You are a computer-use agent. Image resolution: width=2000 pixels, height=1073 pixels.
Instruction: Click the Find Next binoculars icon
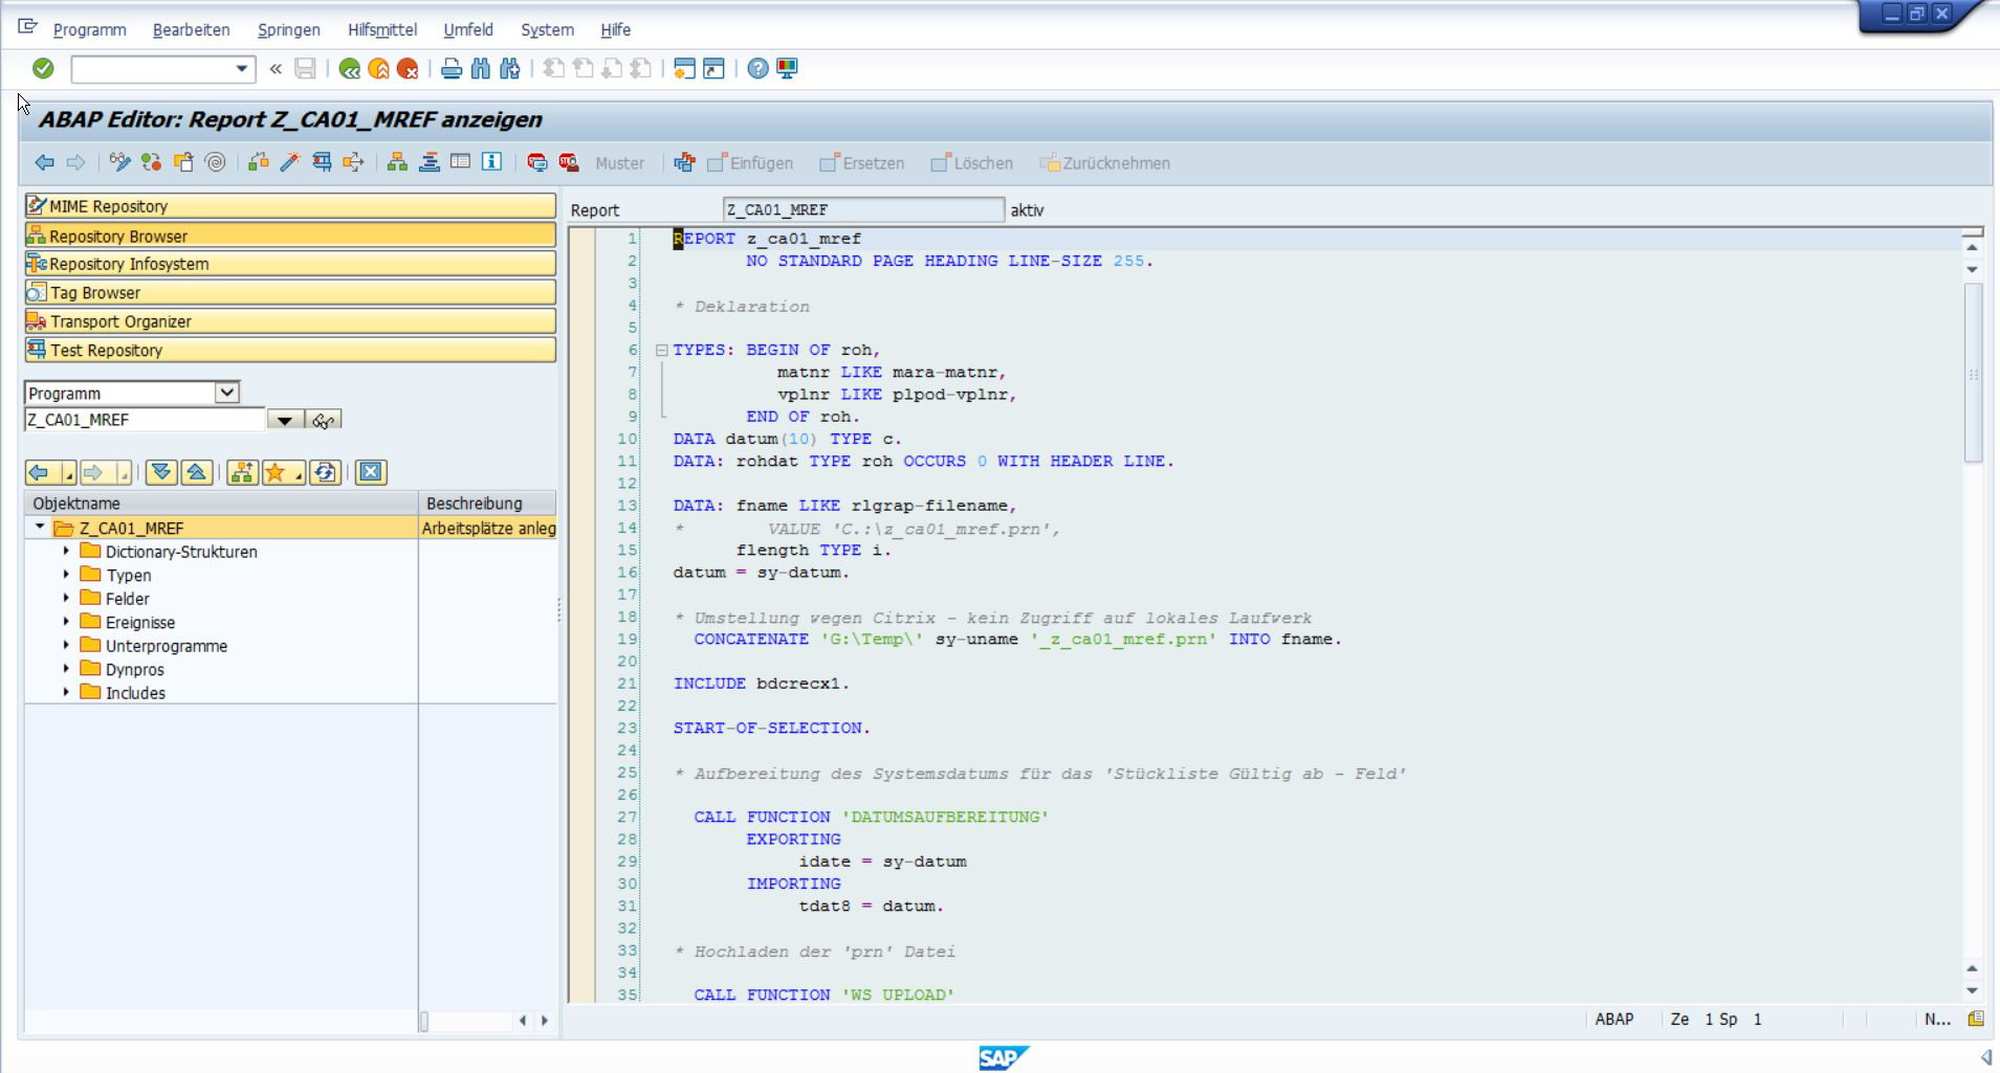(x=510, y=68)
